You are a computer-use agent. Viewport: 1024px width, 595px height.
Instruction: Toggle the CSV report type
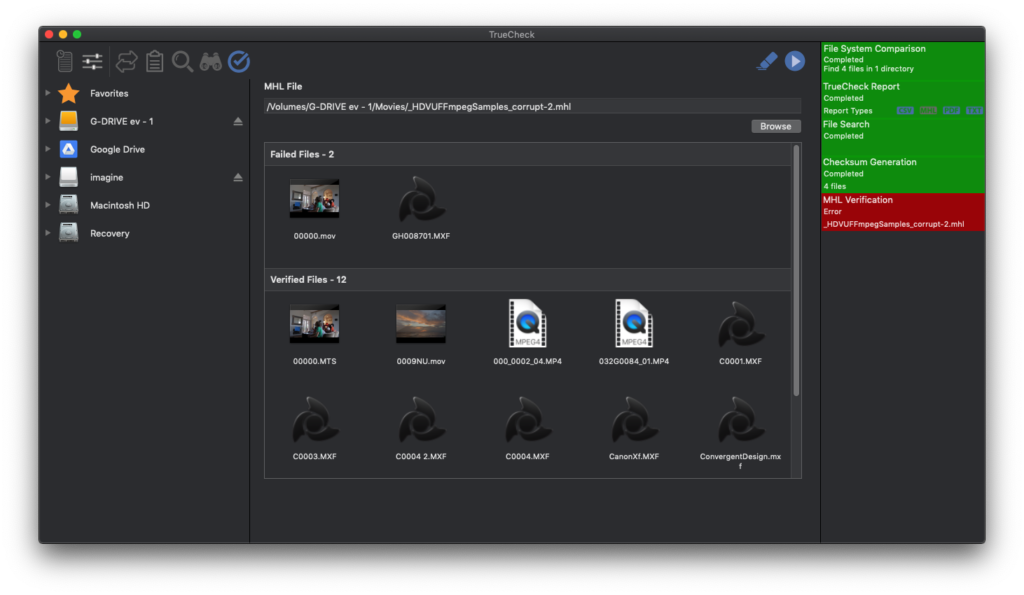coord(904,110)
